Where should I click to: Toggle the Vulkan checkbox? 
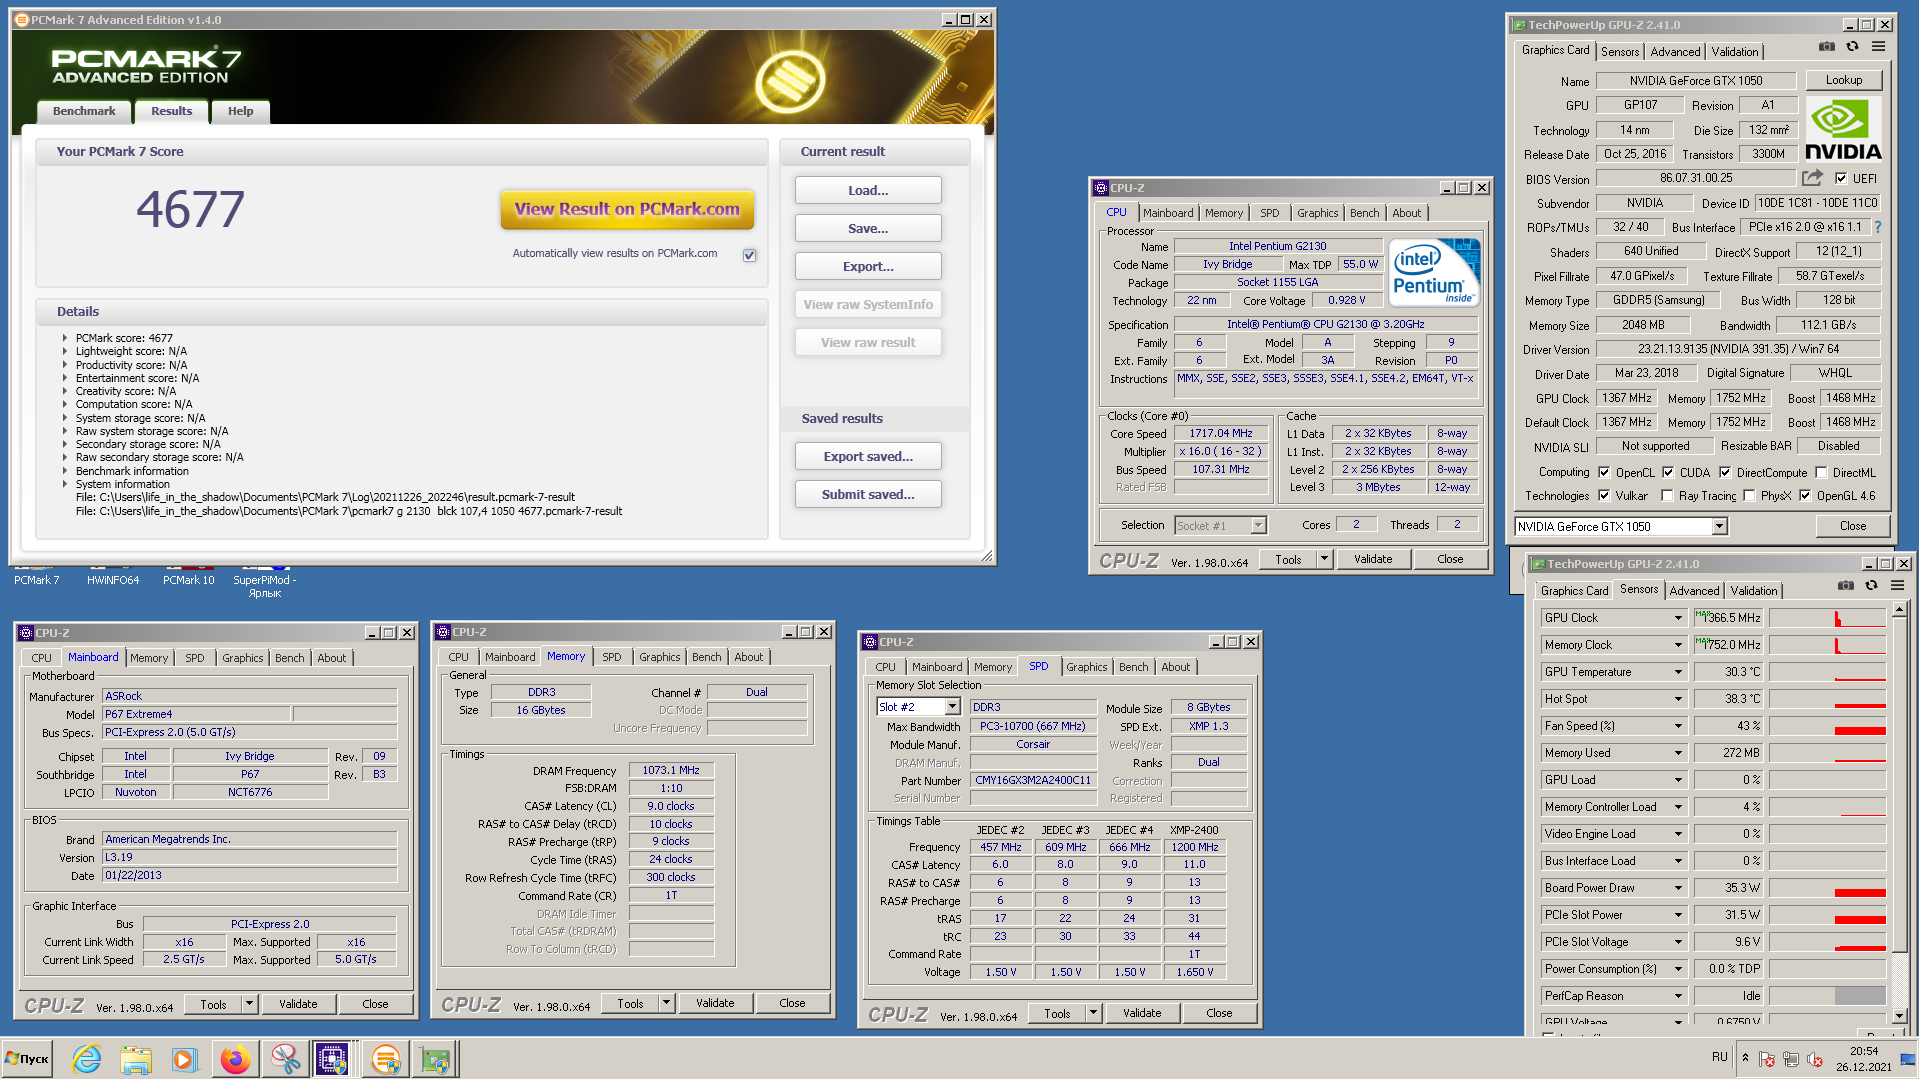point(1604,495)
